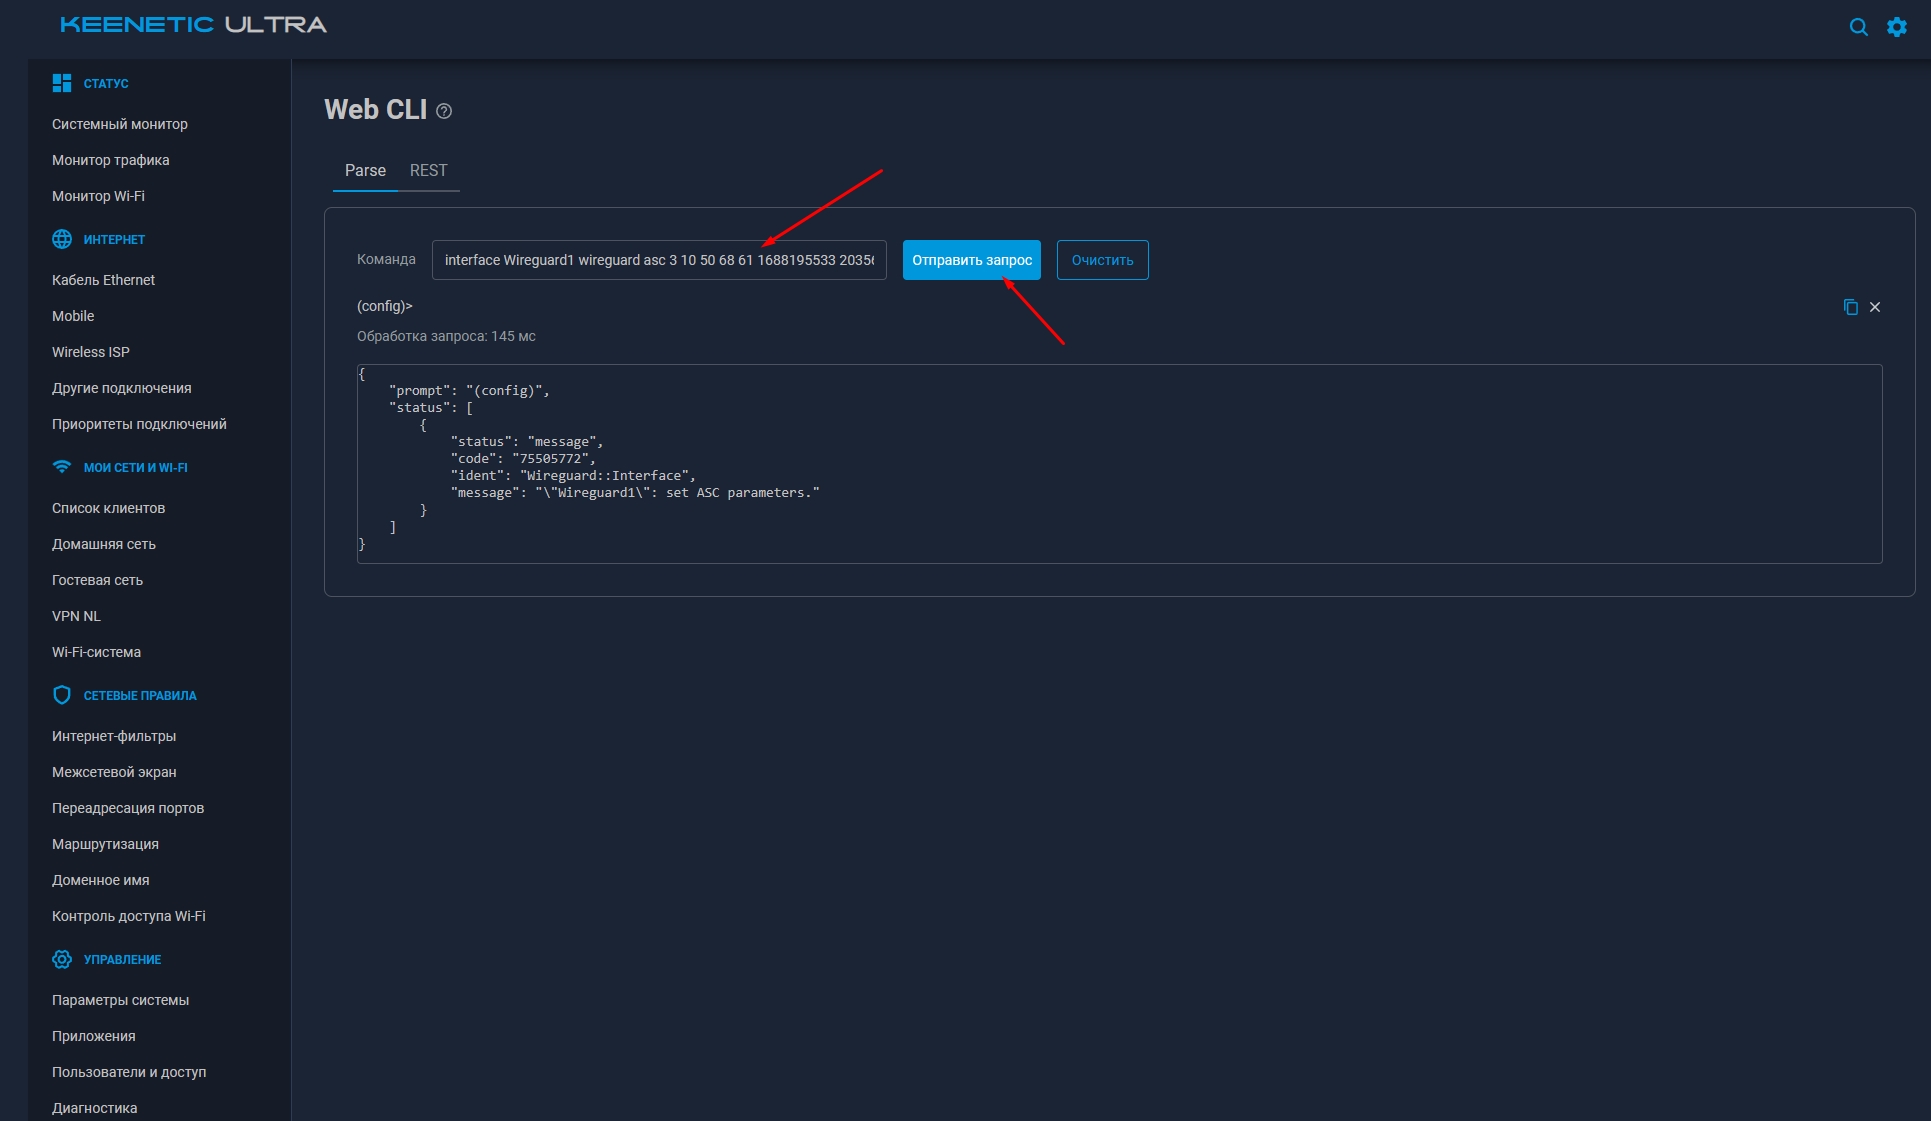The height and width of the screenshot is (1121, 1931).
Task: Open Переадресация портов page
Action: point(128,808)
